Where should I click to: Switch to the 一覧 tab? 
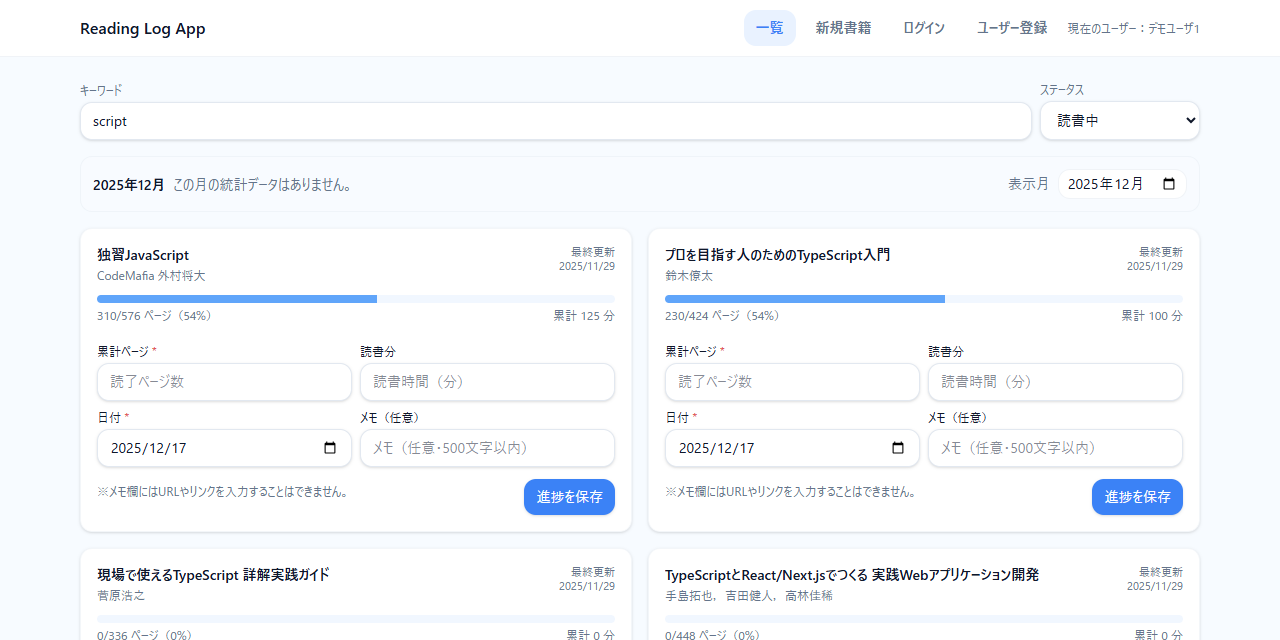(x=769, y=28)
